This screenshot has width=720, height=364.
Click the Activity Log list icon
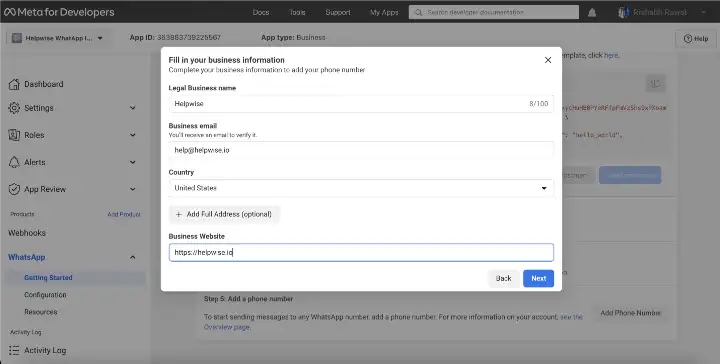14,350
